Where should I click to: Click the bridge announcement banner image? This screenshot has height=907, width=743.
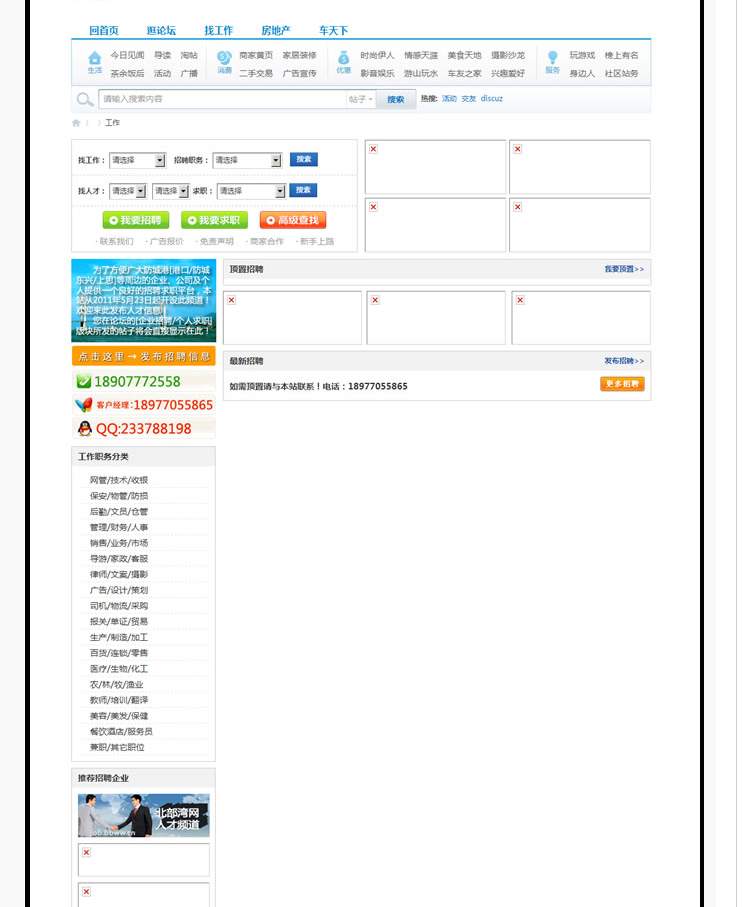(x=144, y=301)
